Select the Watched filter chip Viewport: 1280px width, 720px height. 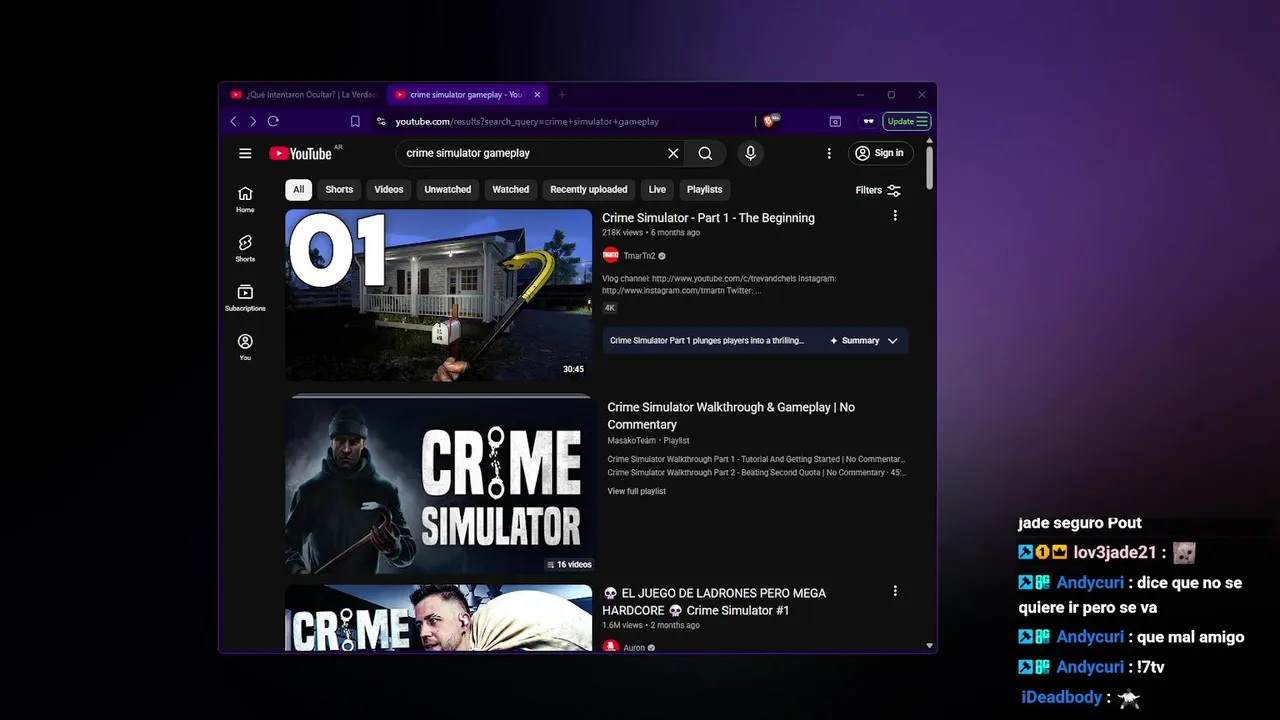click(510, 189)
